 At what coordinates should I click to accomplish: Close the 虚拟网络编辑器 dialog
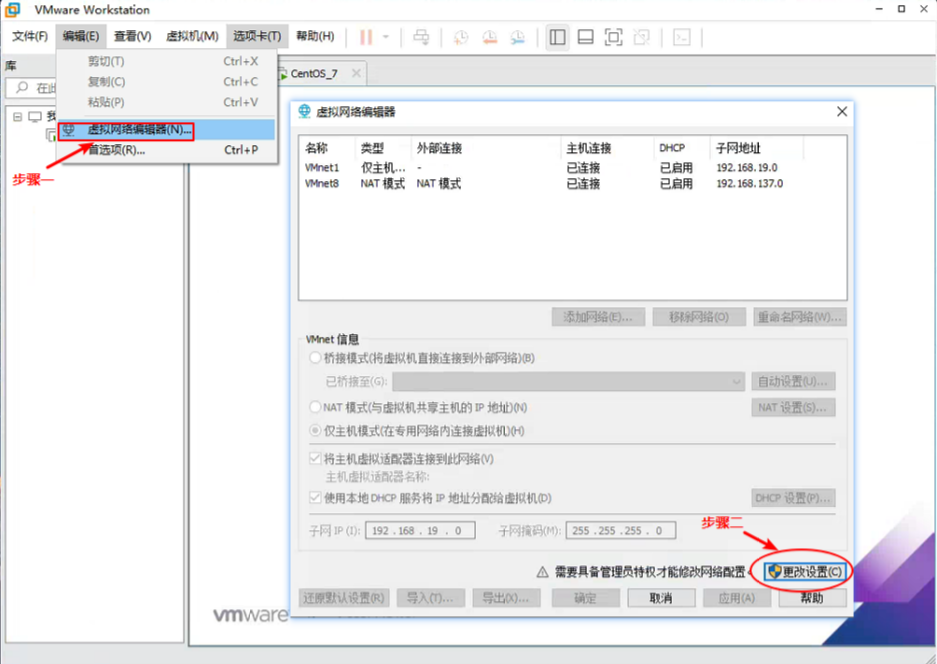coord(842,112)
